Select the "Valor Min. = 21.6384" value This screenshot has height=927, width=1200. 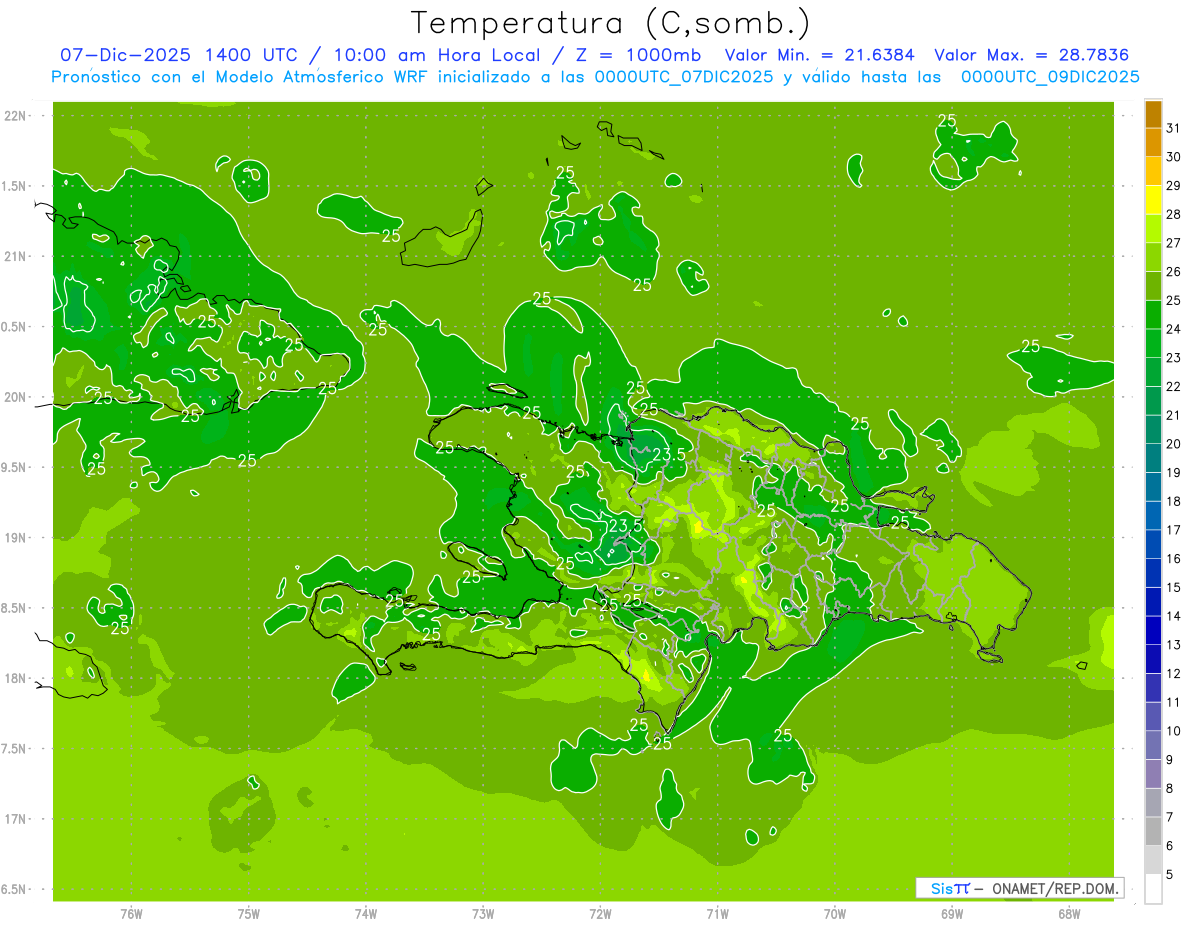tap(820, 55)
